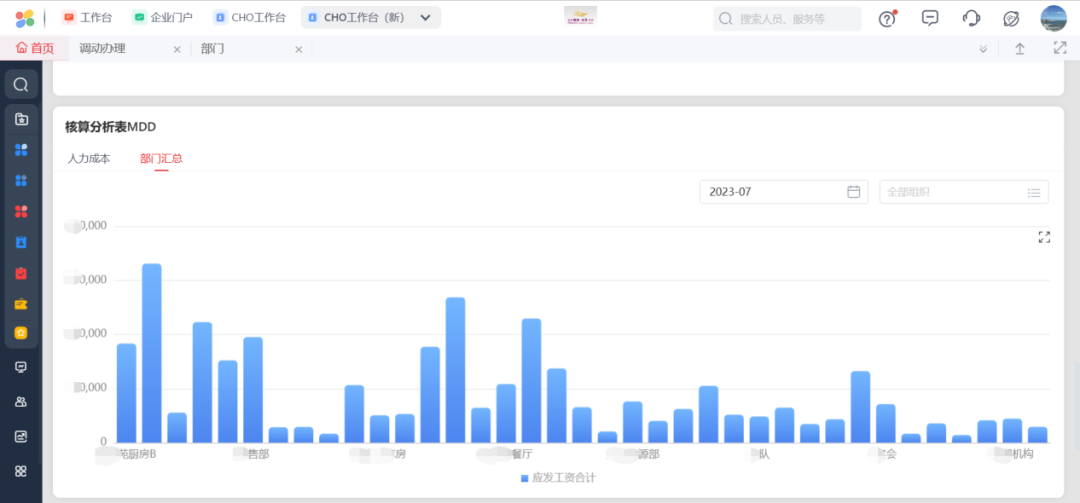
Task: Close the 调动办理 tab
Action: coord(177,49)
